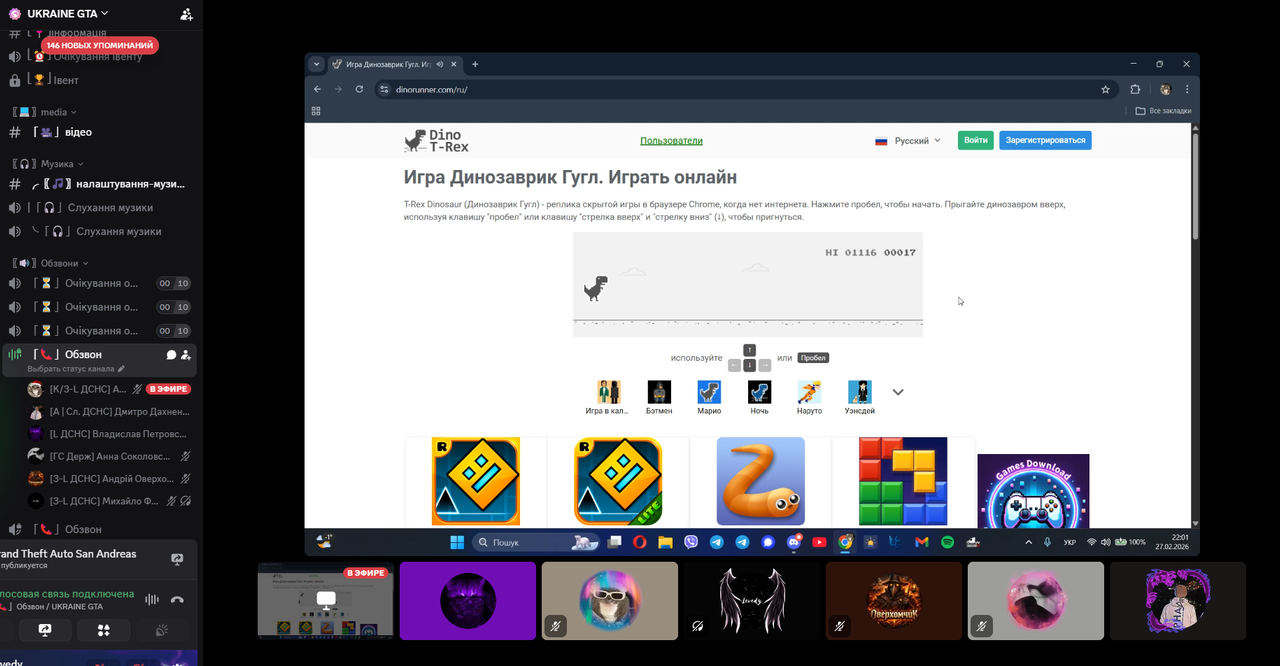Image resolution: width=1280 pixels, height=666 pixels.
Task: View site information icon in address bar
Action: pyautogui.click(x=384, y=89)
